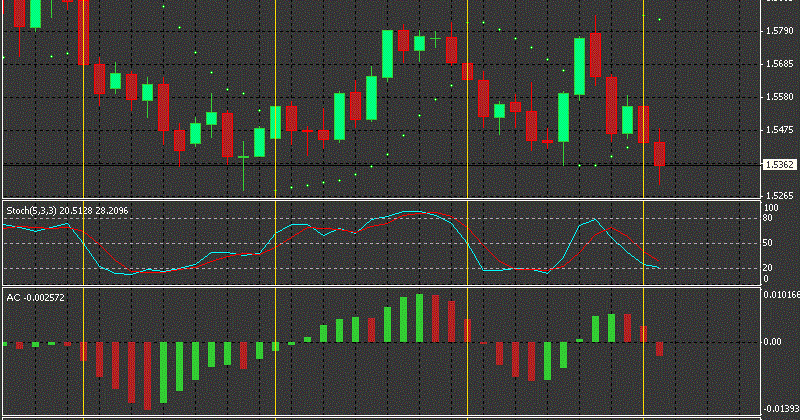The height and width of the screenshot is (420, 800).
Task: Click the AC scale value 0.00
Action: click(772, 342)
